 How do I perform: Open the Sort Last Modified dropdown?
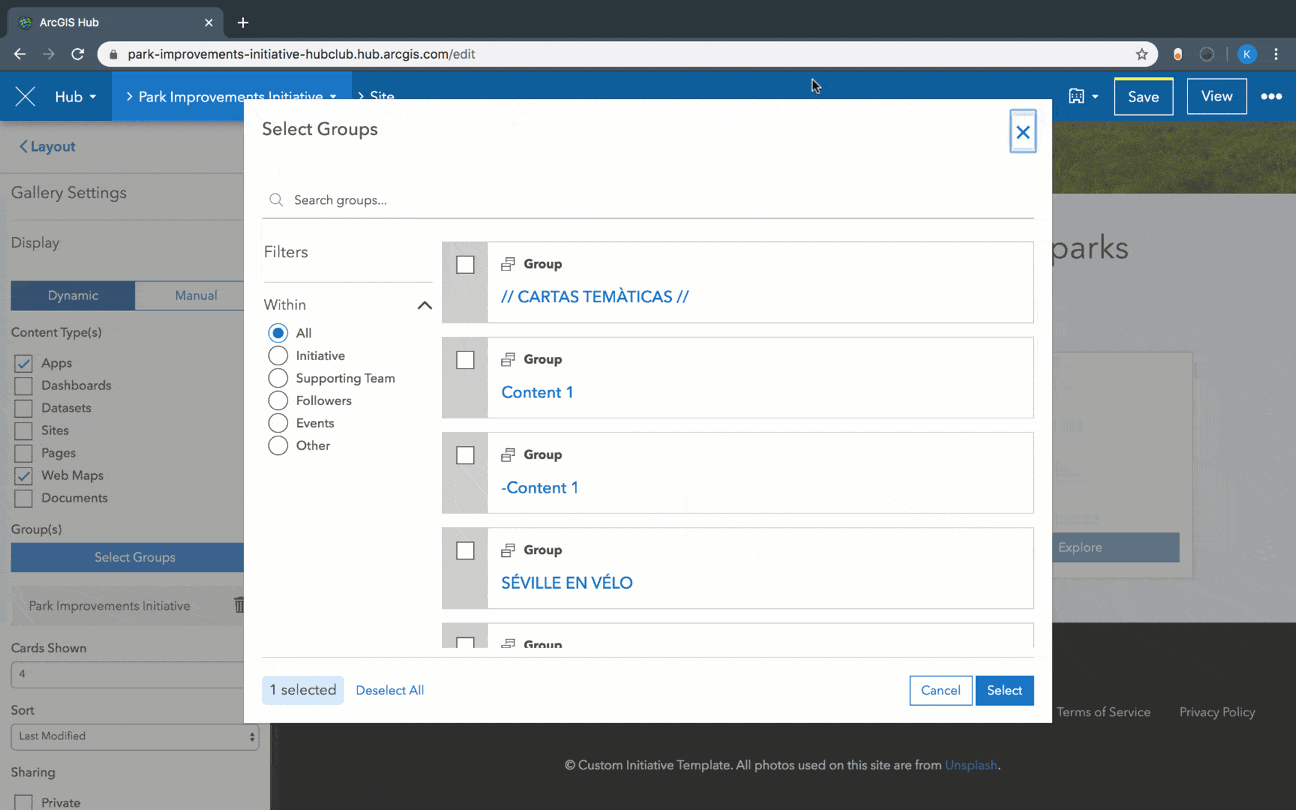point(135,737)
